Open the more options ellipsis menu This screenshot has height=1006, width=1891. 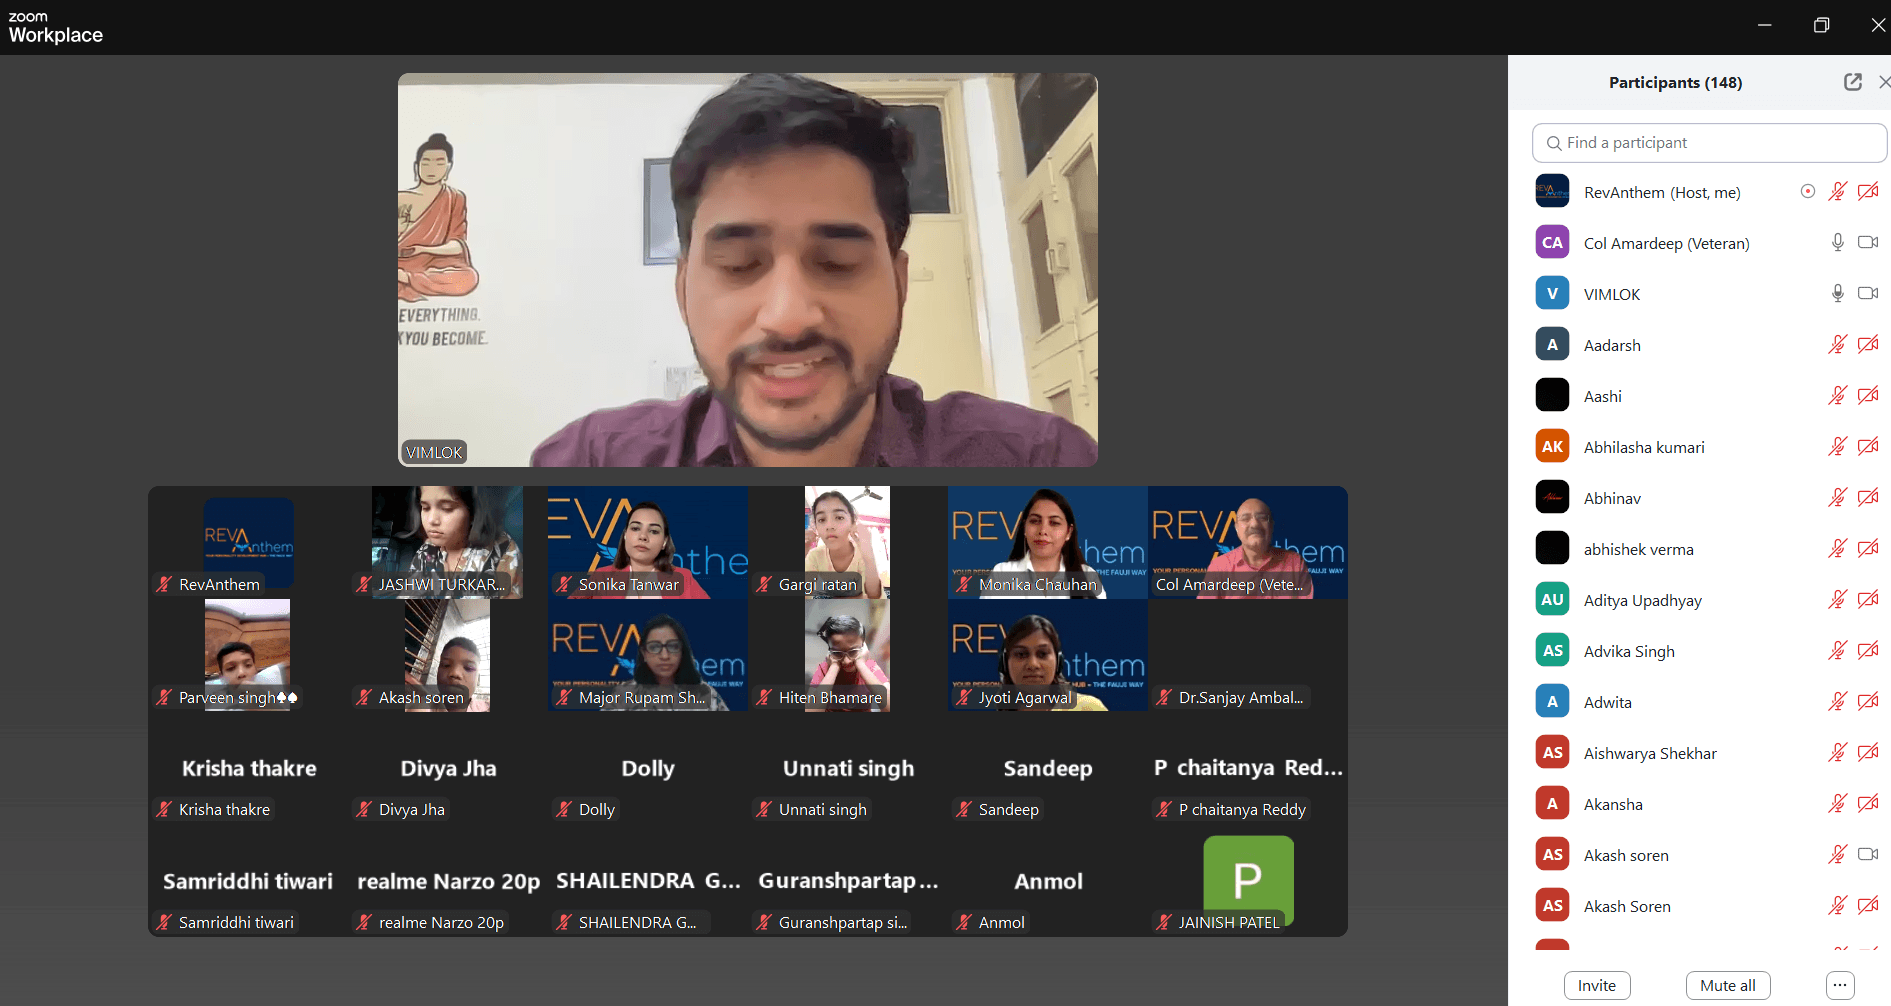click(x=1839, y=985)
